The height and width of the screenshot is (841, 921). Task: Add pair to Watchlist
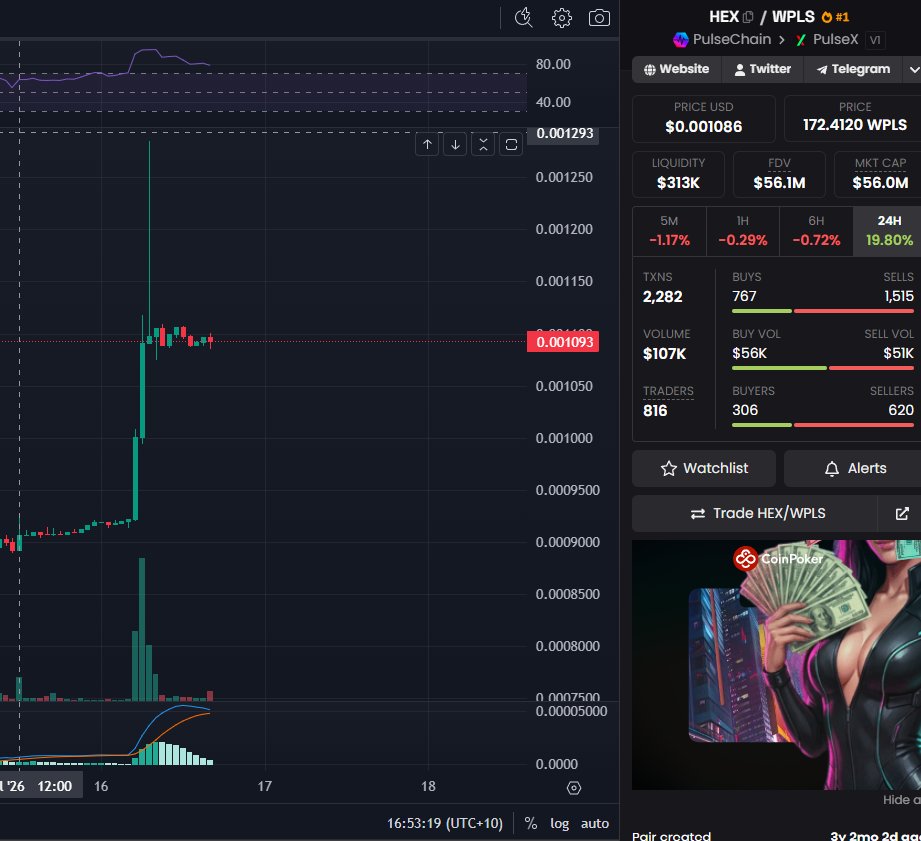(x=704, y=468)
